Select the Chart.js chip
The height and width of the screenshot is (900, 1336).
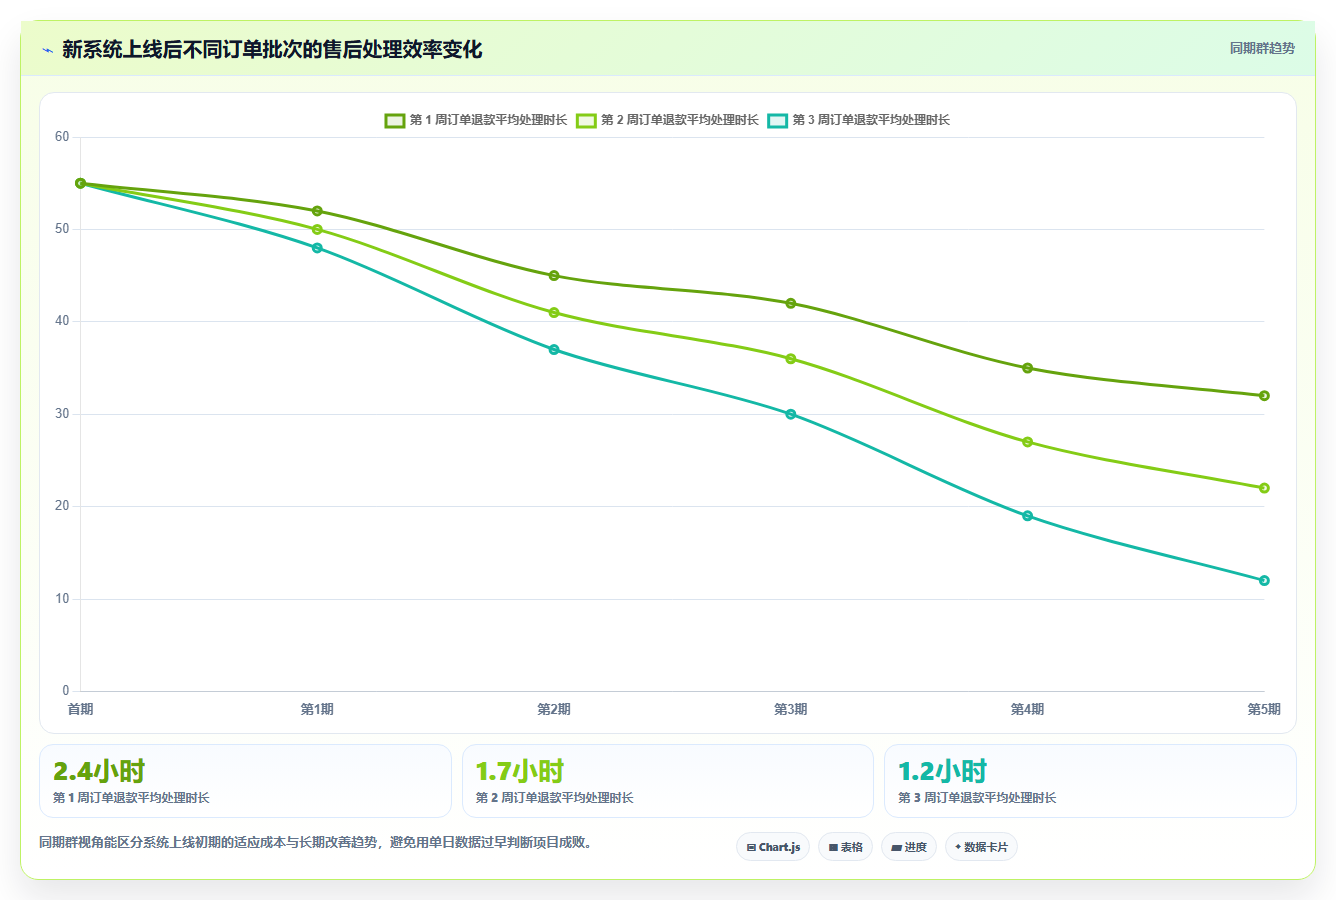point(773,847)
